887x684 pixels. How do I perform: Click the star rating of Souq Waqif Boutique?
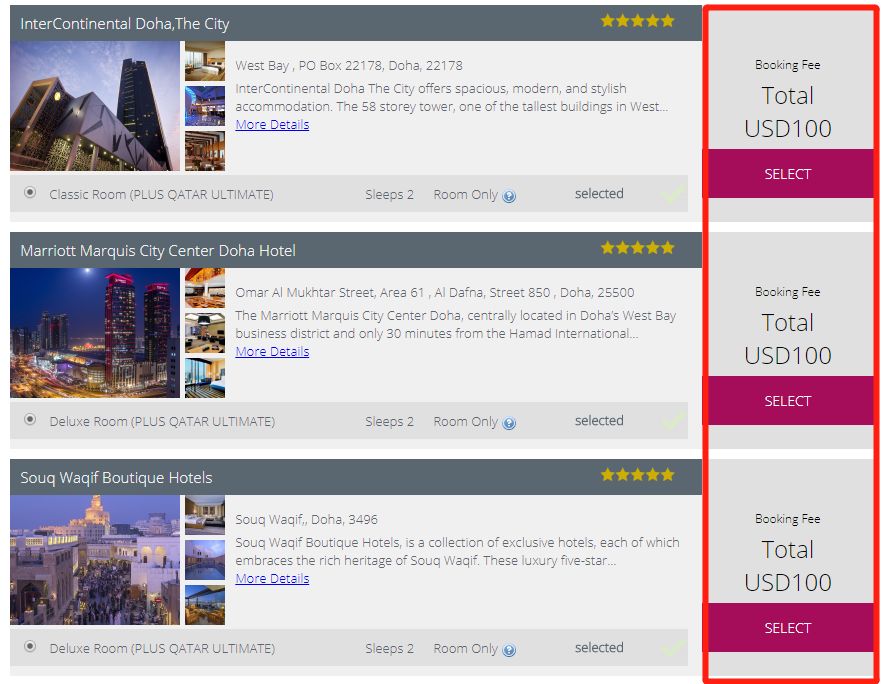(x=638, y=475)
